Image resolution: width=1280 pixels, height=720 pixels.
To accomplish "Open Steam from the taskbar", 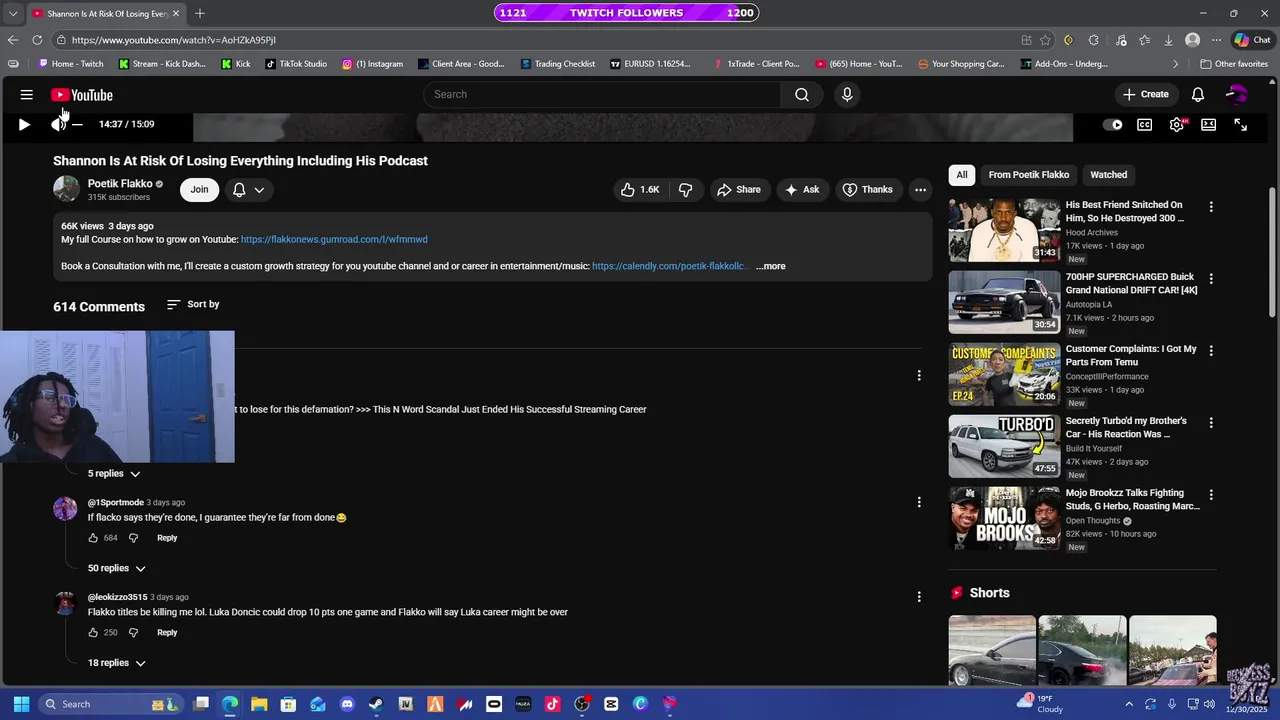I will [x=376, y=704].
